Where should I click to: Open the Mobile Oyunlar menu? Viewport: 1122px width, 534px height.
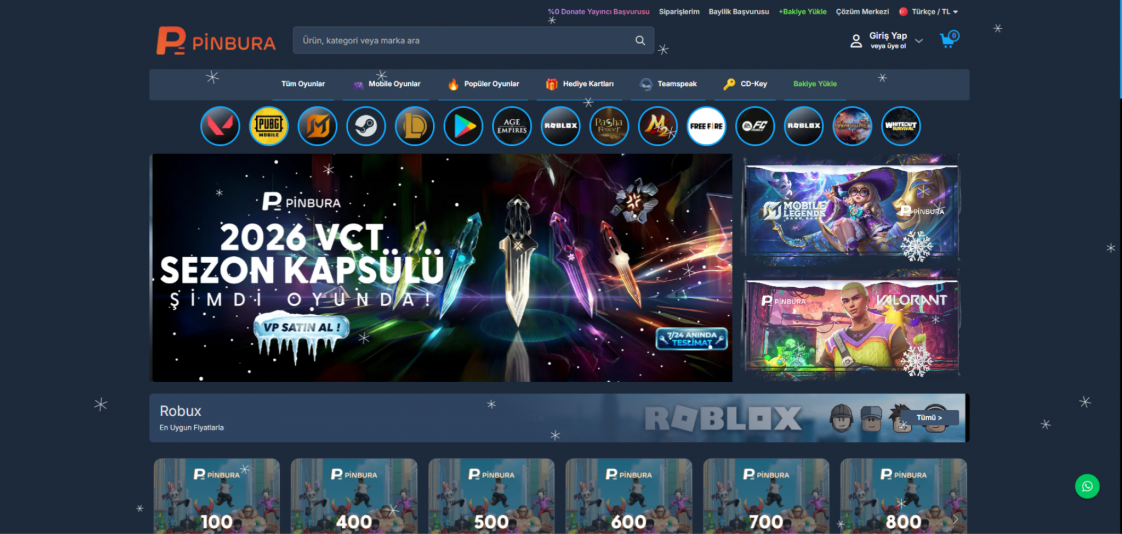(x=386, y=84)
